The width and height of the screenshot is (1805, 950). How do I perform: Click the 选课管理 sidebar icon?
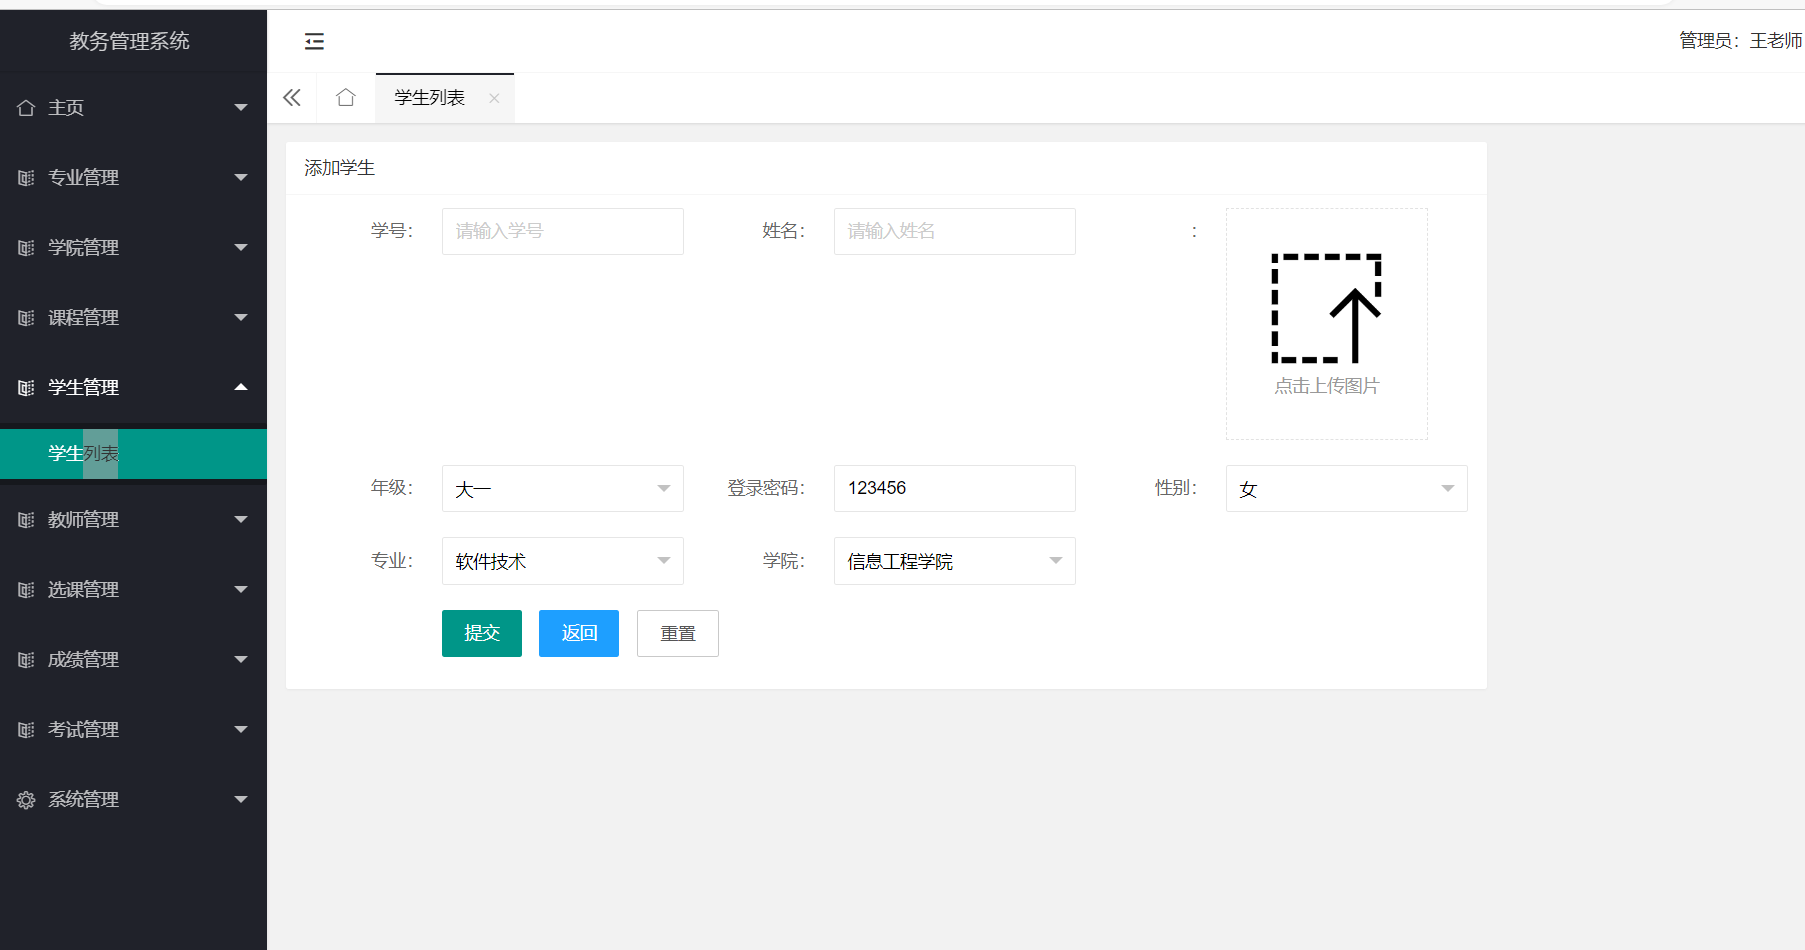(x=26, y=590)
